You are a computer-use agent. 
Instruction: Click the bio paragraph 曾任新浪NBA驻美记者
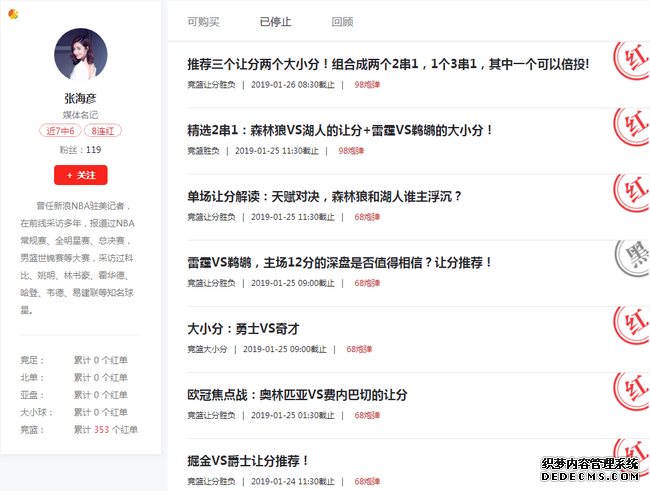pyautogui.click(x=78, y=258)
